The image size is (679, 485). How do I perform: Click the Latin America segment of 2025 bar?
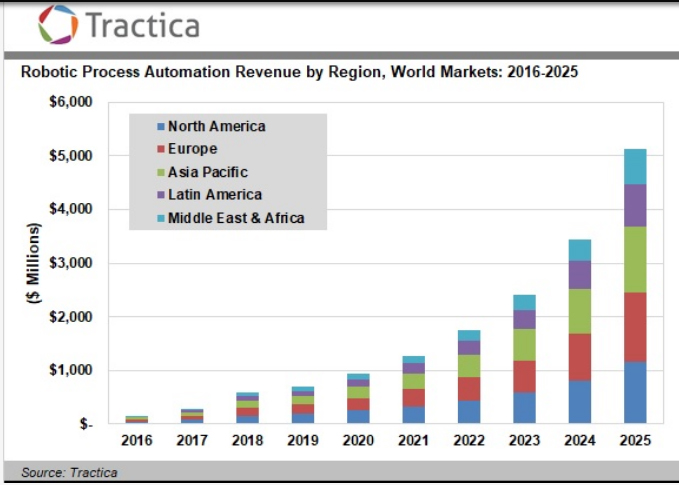point(635,205)
